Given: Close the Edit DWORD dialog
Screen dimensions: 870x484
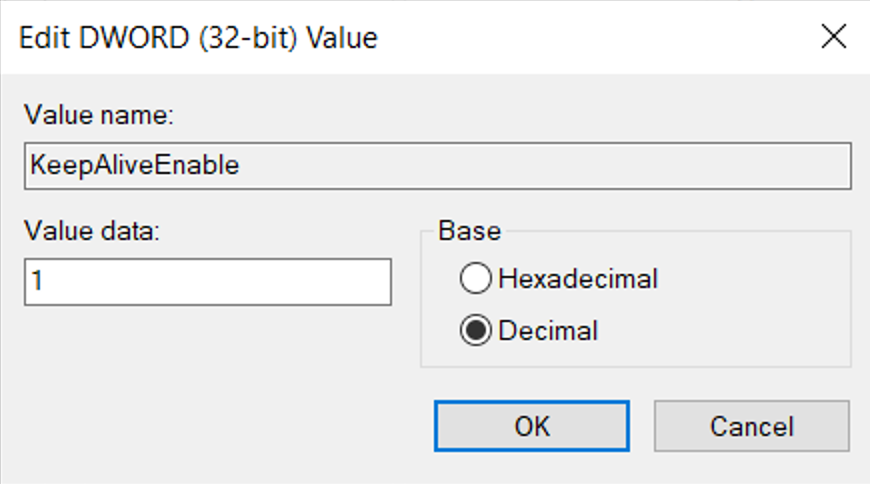Looking at the screenshot, I should (833, 38).
